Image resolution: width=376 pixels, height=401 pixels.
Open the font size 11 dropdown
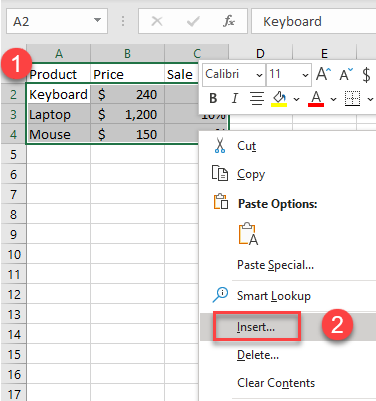[x=289, y=75]
